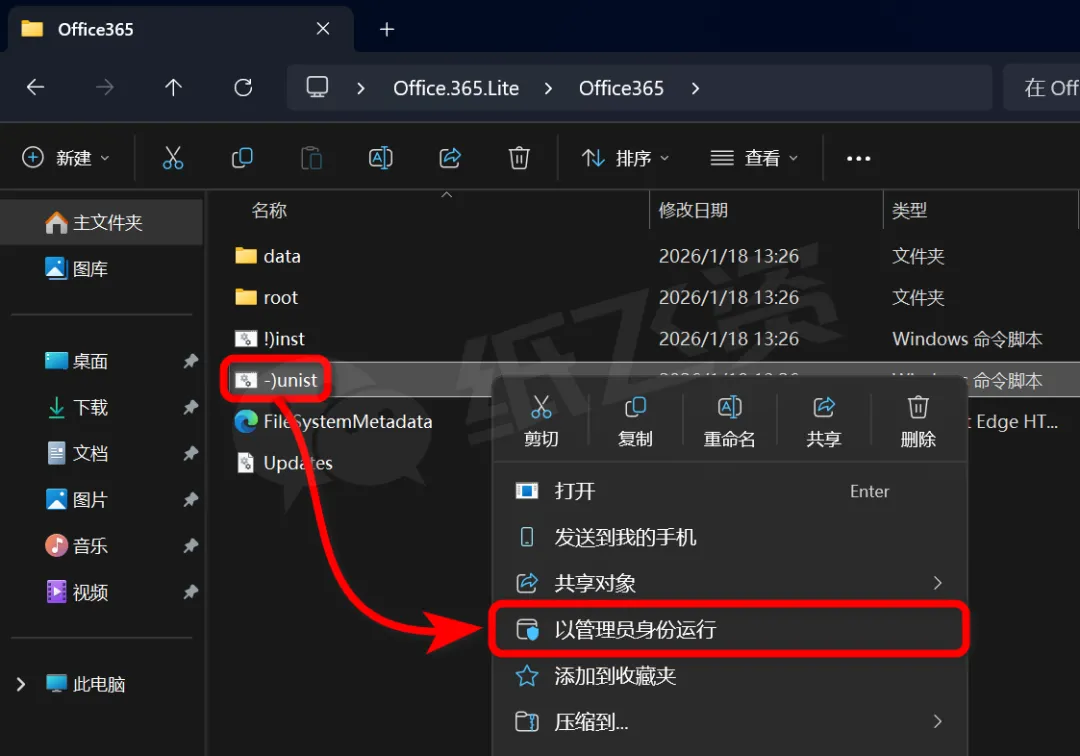Click 重命名 in the context menu
This screenshot has width=1080, height=756.
729,421
